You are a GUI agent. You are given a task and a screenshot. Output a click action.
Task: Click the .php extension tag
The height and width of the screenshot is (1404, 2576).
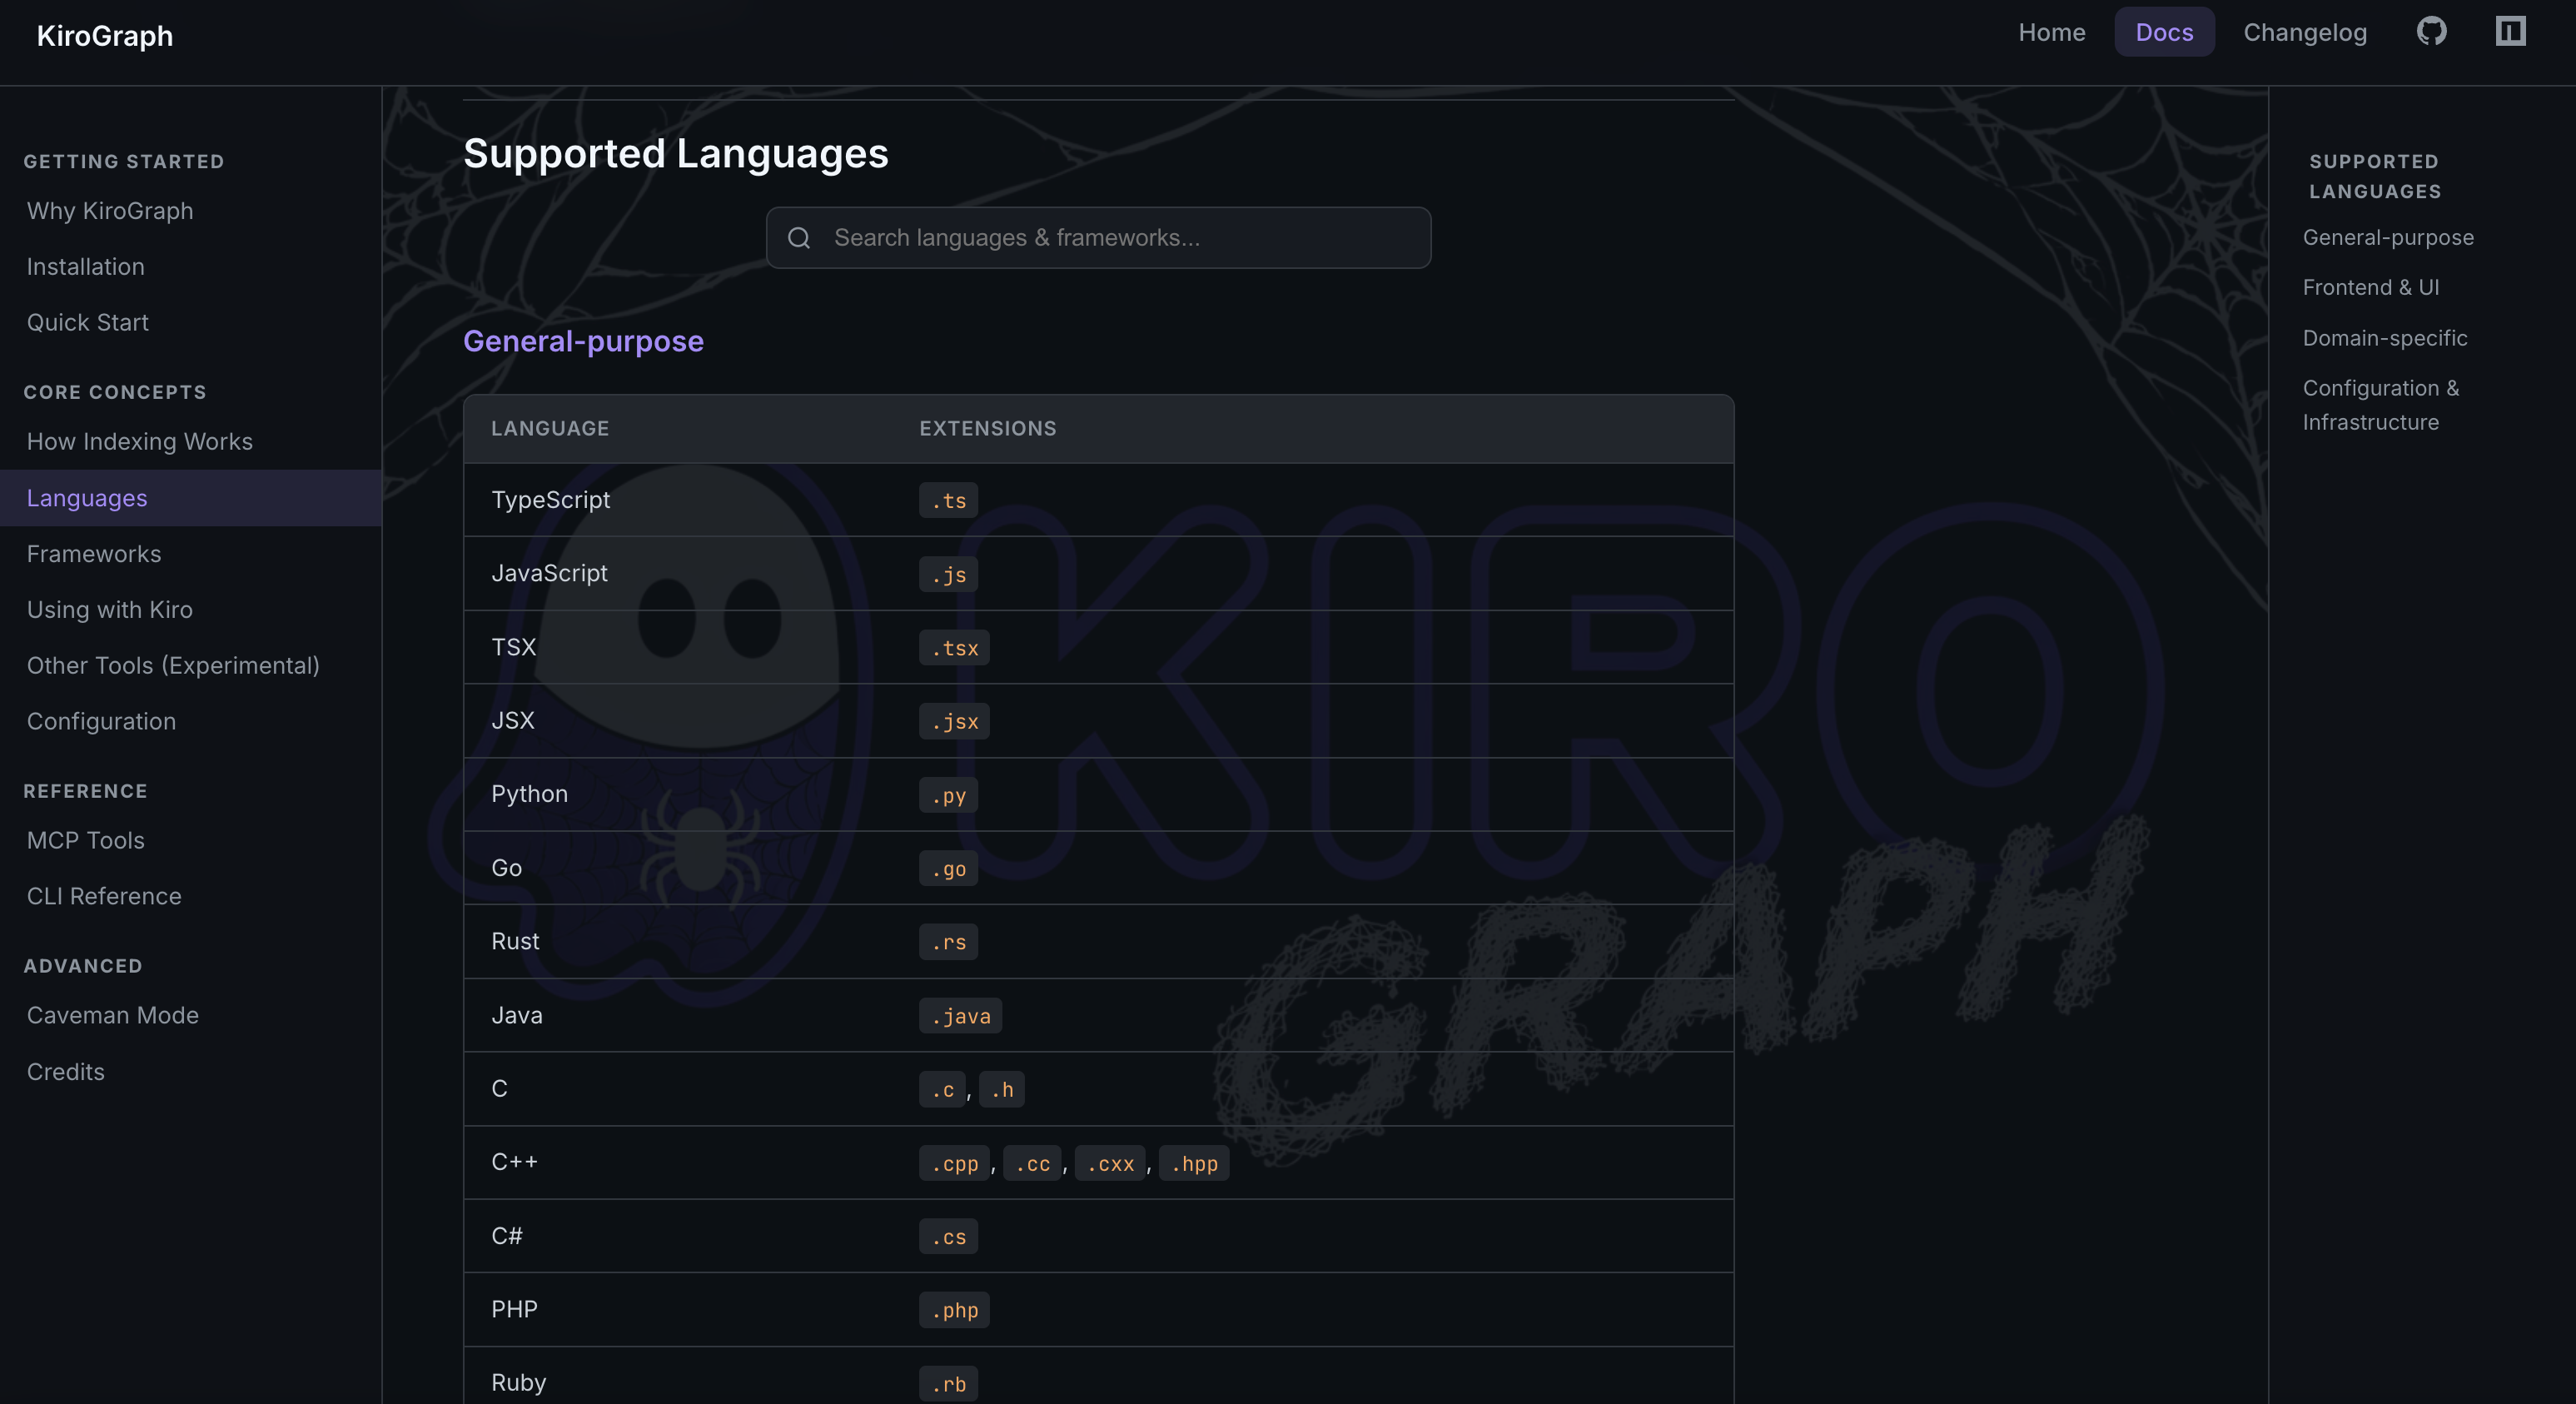tap(954, 1311)
